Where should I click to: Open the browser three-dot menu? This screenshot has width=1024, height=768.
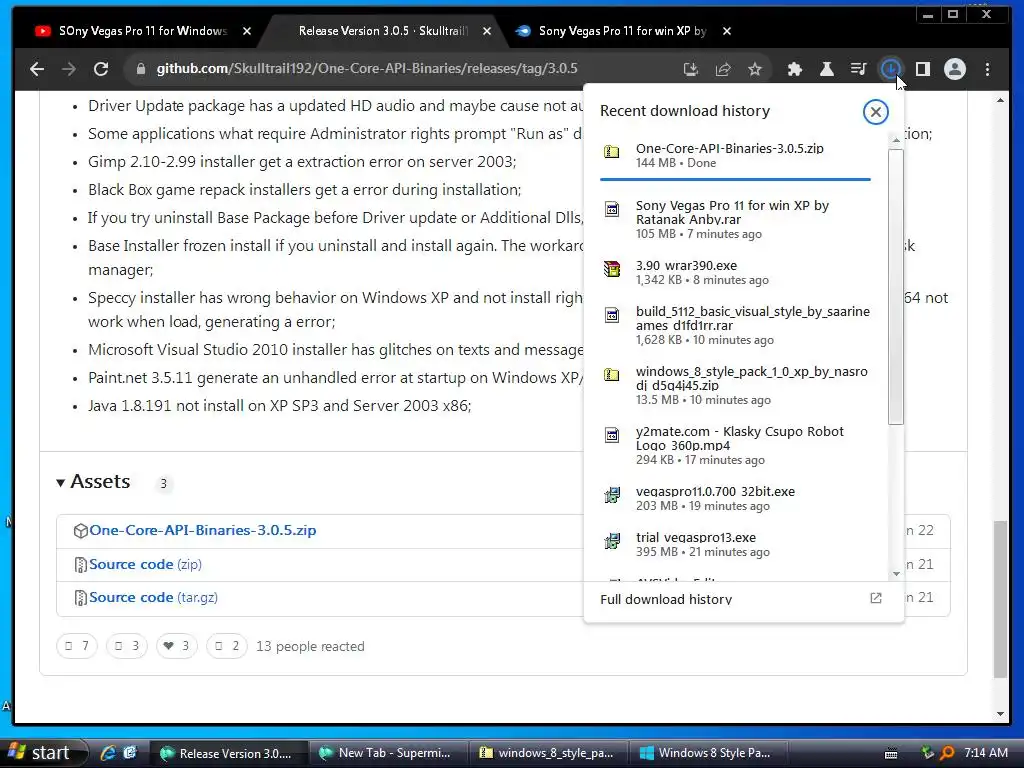point(987,69)
